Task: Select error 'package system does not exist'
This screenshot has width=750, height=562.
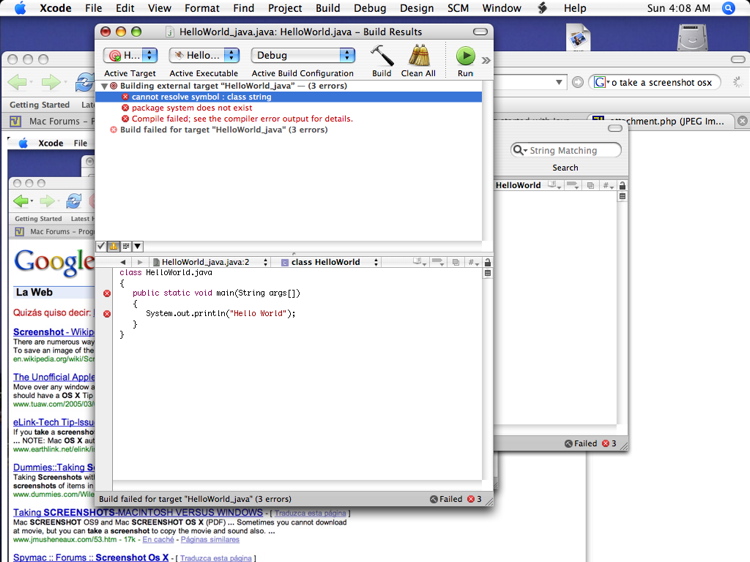Action: pyautogui.click(x=288, y=108)
